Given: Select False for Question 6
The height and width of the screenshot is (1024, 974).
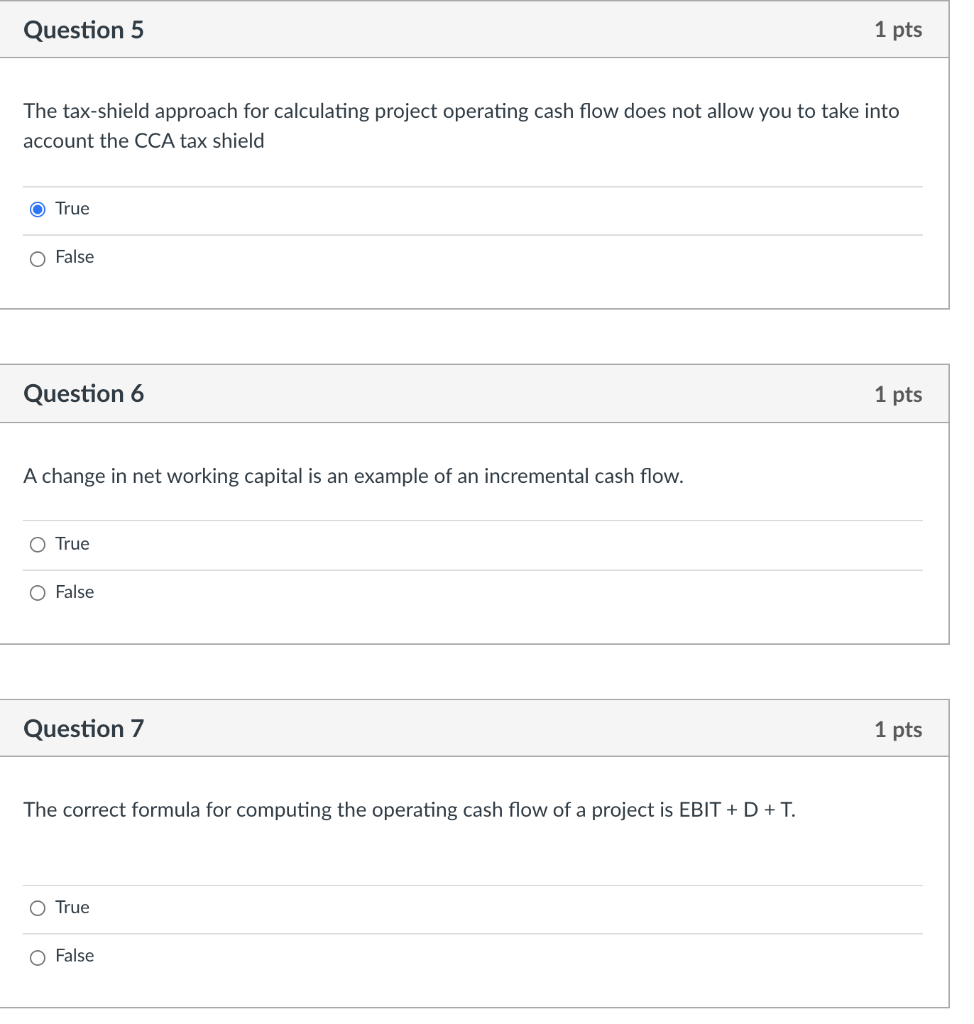Looking at the screenshot, I should (x=37, y=592).
